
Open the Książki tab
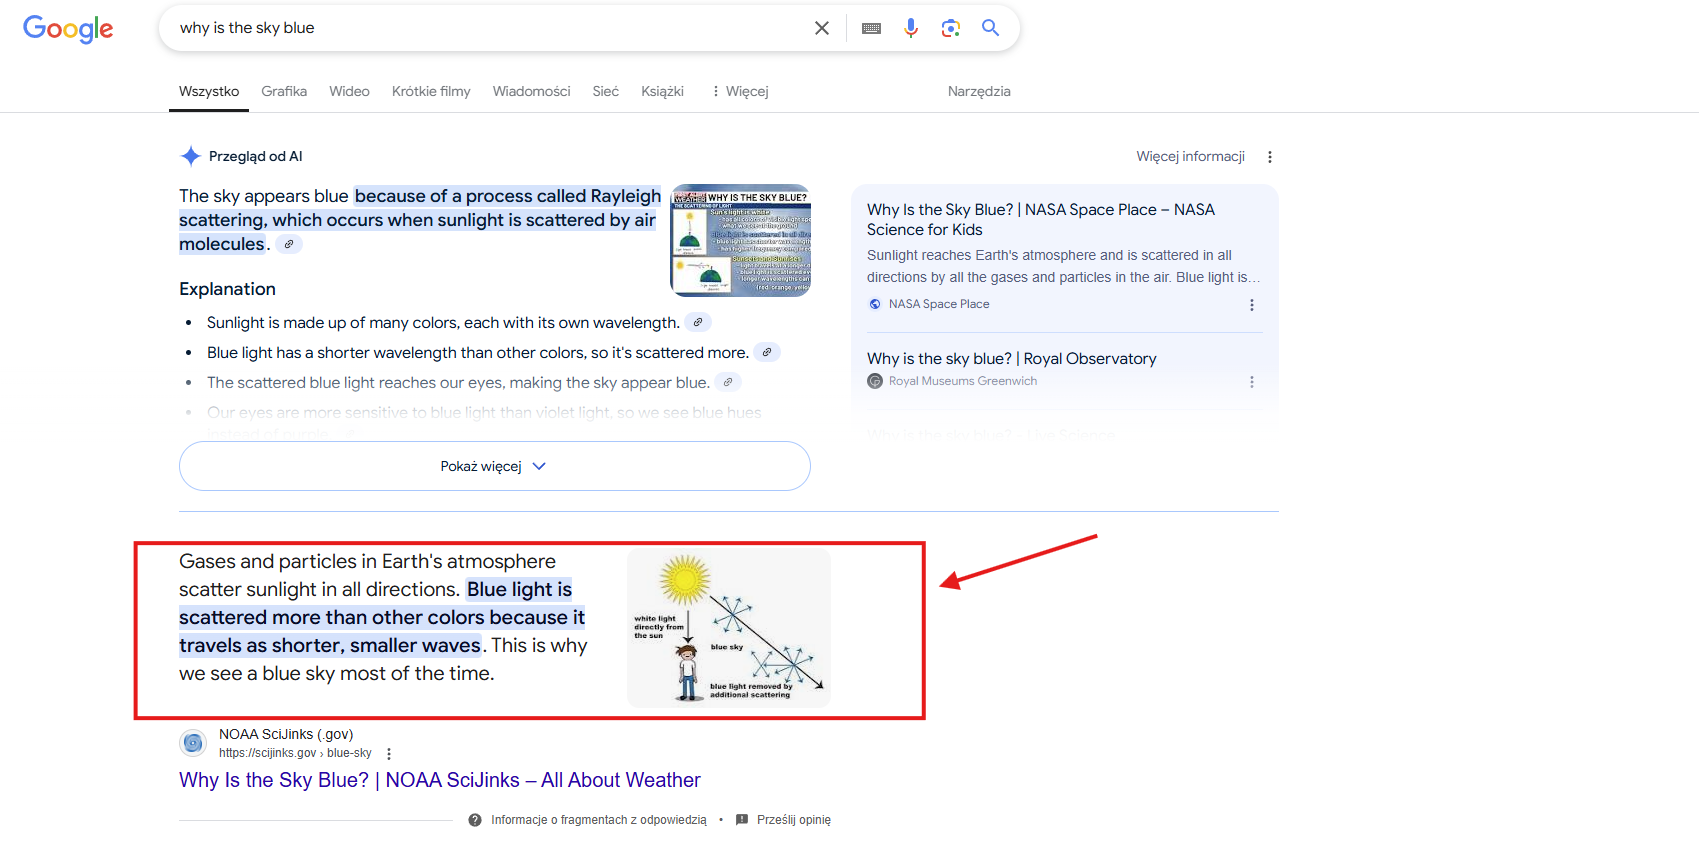662,91
